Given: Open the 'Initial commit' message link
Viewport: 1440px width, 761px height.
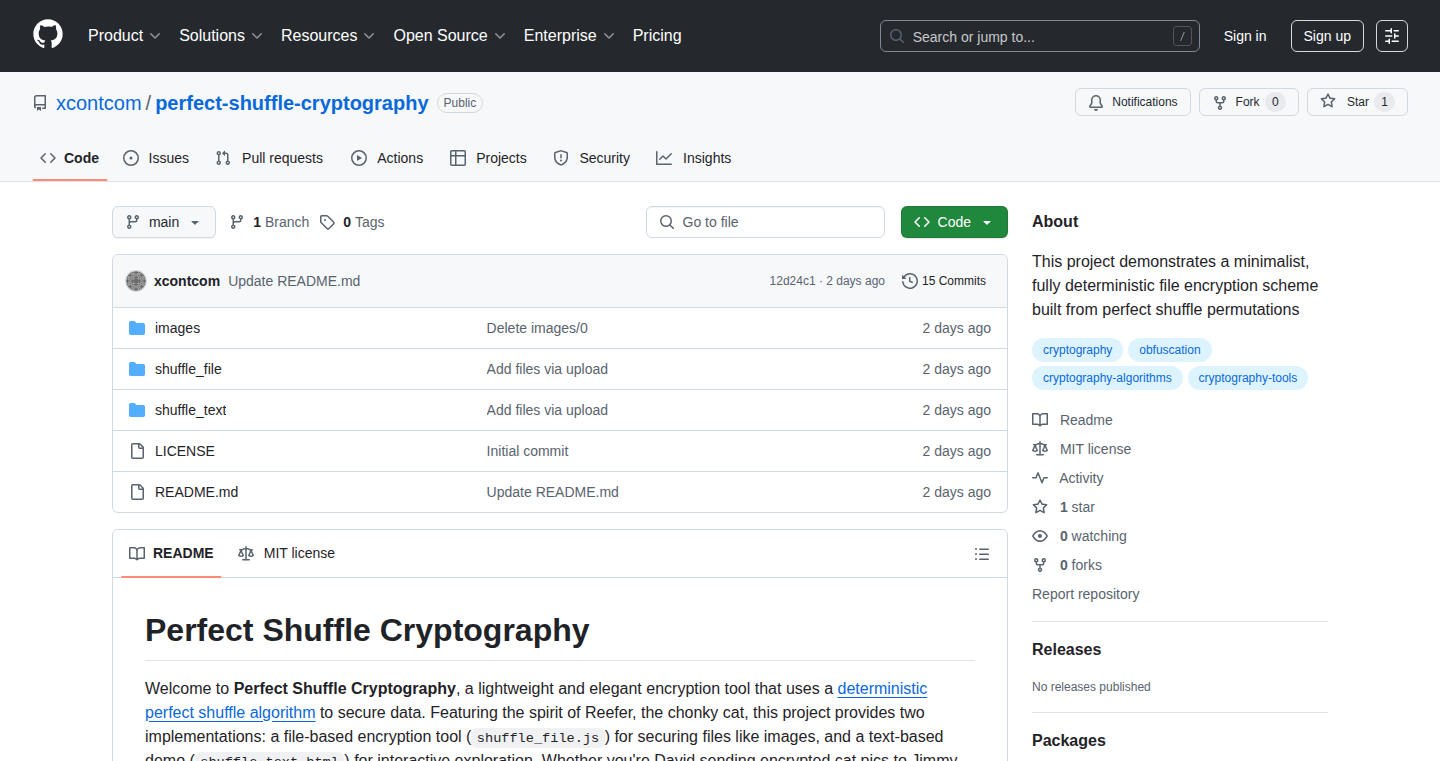Looking at the screenshot, I should 527,451.
